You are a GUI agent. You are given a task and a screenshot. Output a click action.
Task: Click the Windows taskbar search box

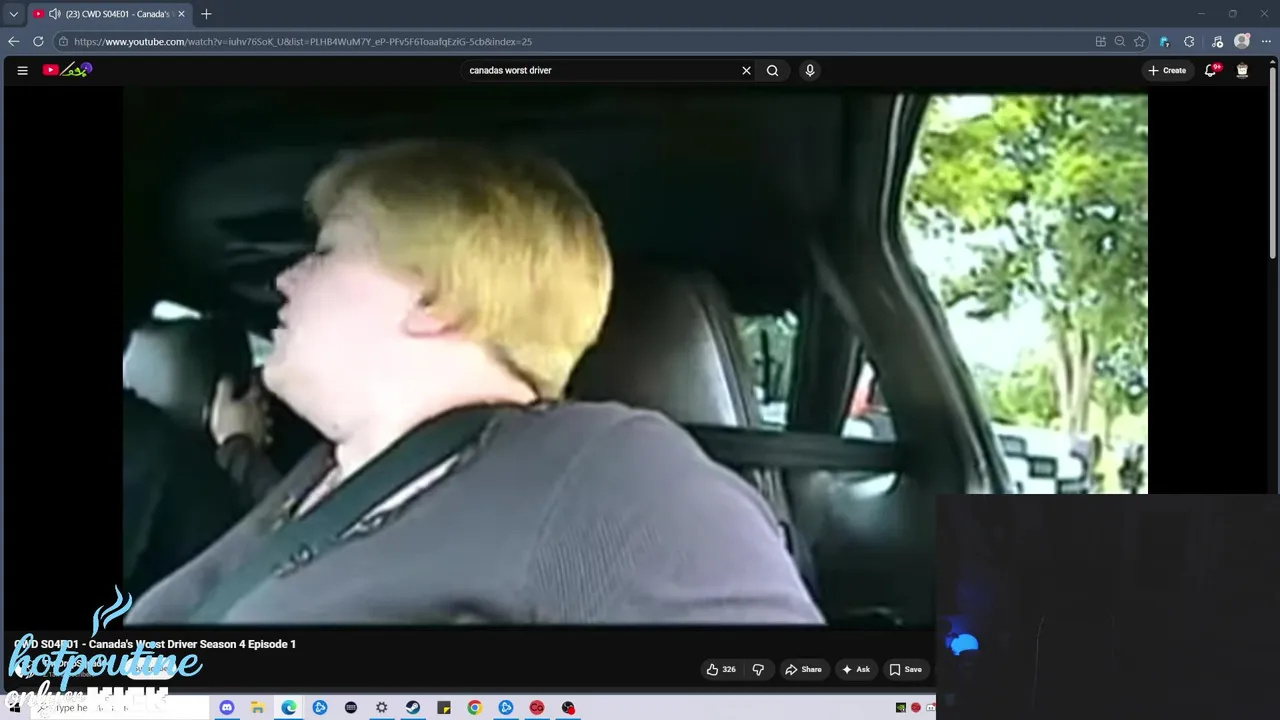pyautogui.click(x=120, y=708)
